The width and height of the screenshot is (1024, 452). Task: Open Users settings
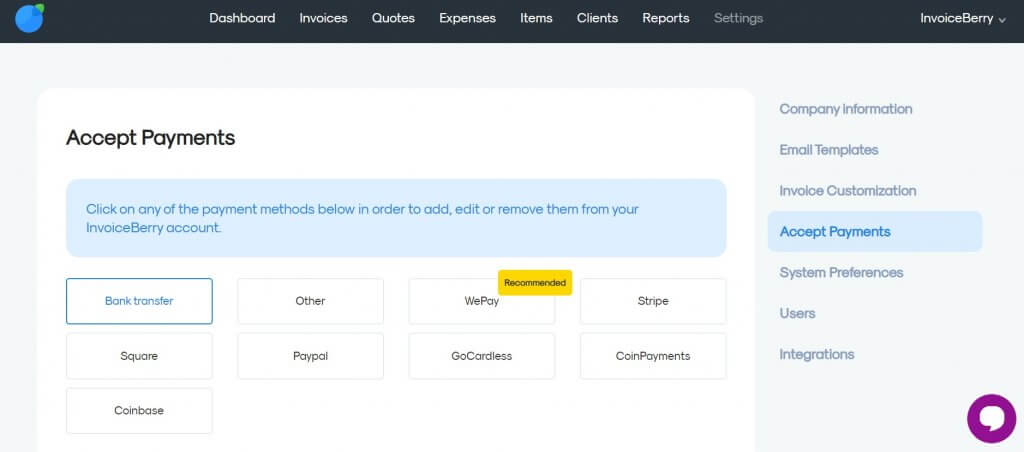click(797, 314)
